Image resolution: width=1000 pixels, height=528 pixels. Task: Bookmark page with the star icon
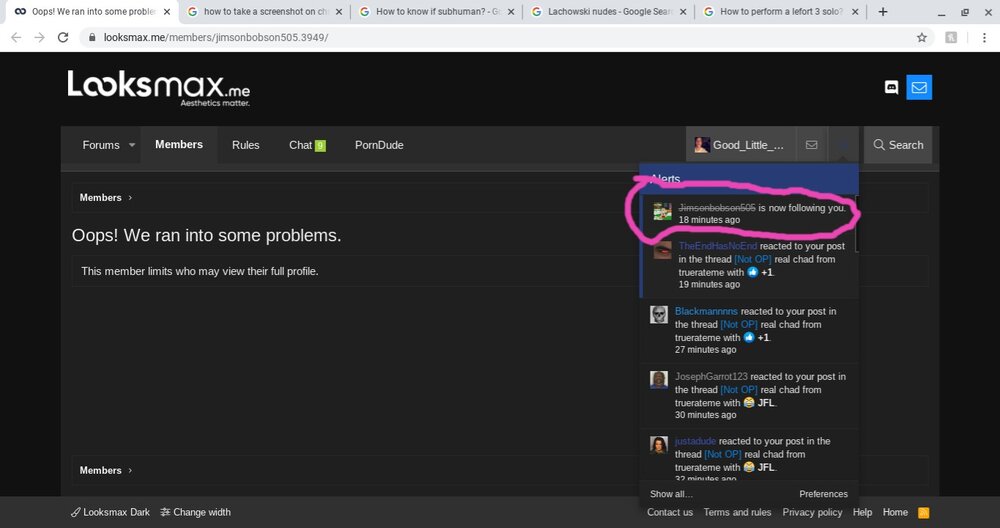[x=922, y=38]
